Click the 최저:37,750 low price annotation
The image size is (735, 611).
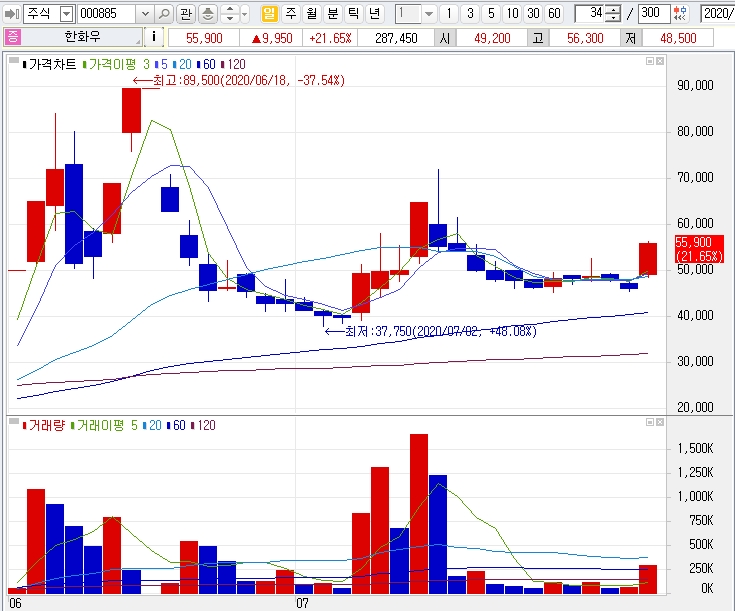(x=431, y=332)
